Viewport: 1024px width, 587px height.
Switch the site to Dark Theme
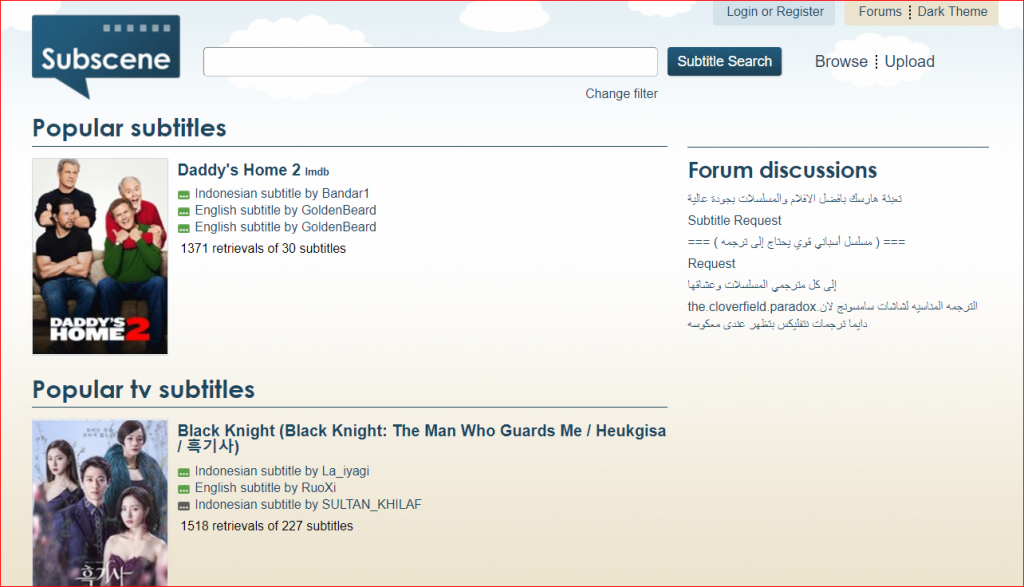coord(952,12)
